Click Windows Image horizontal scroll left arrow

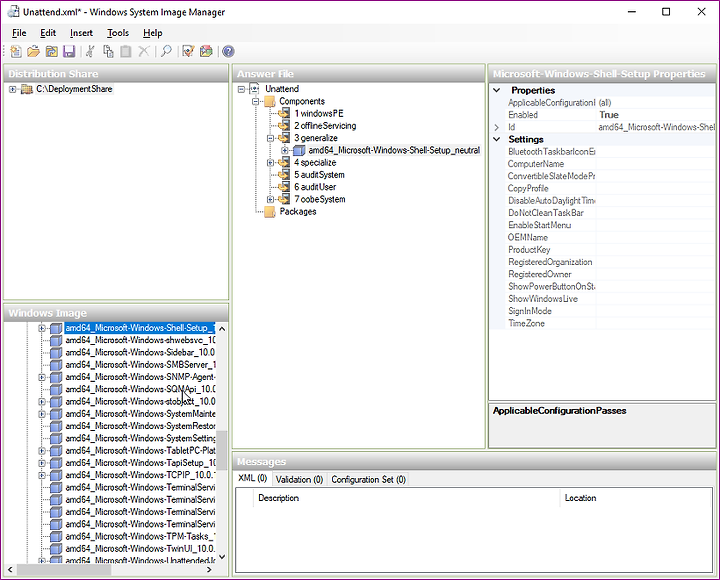10,570
